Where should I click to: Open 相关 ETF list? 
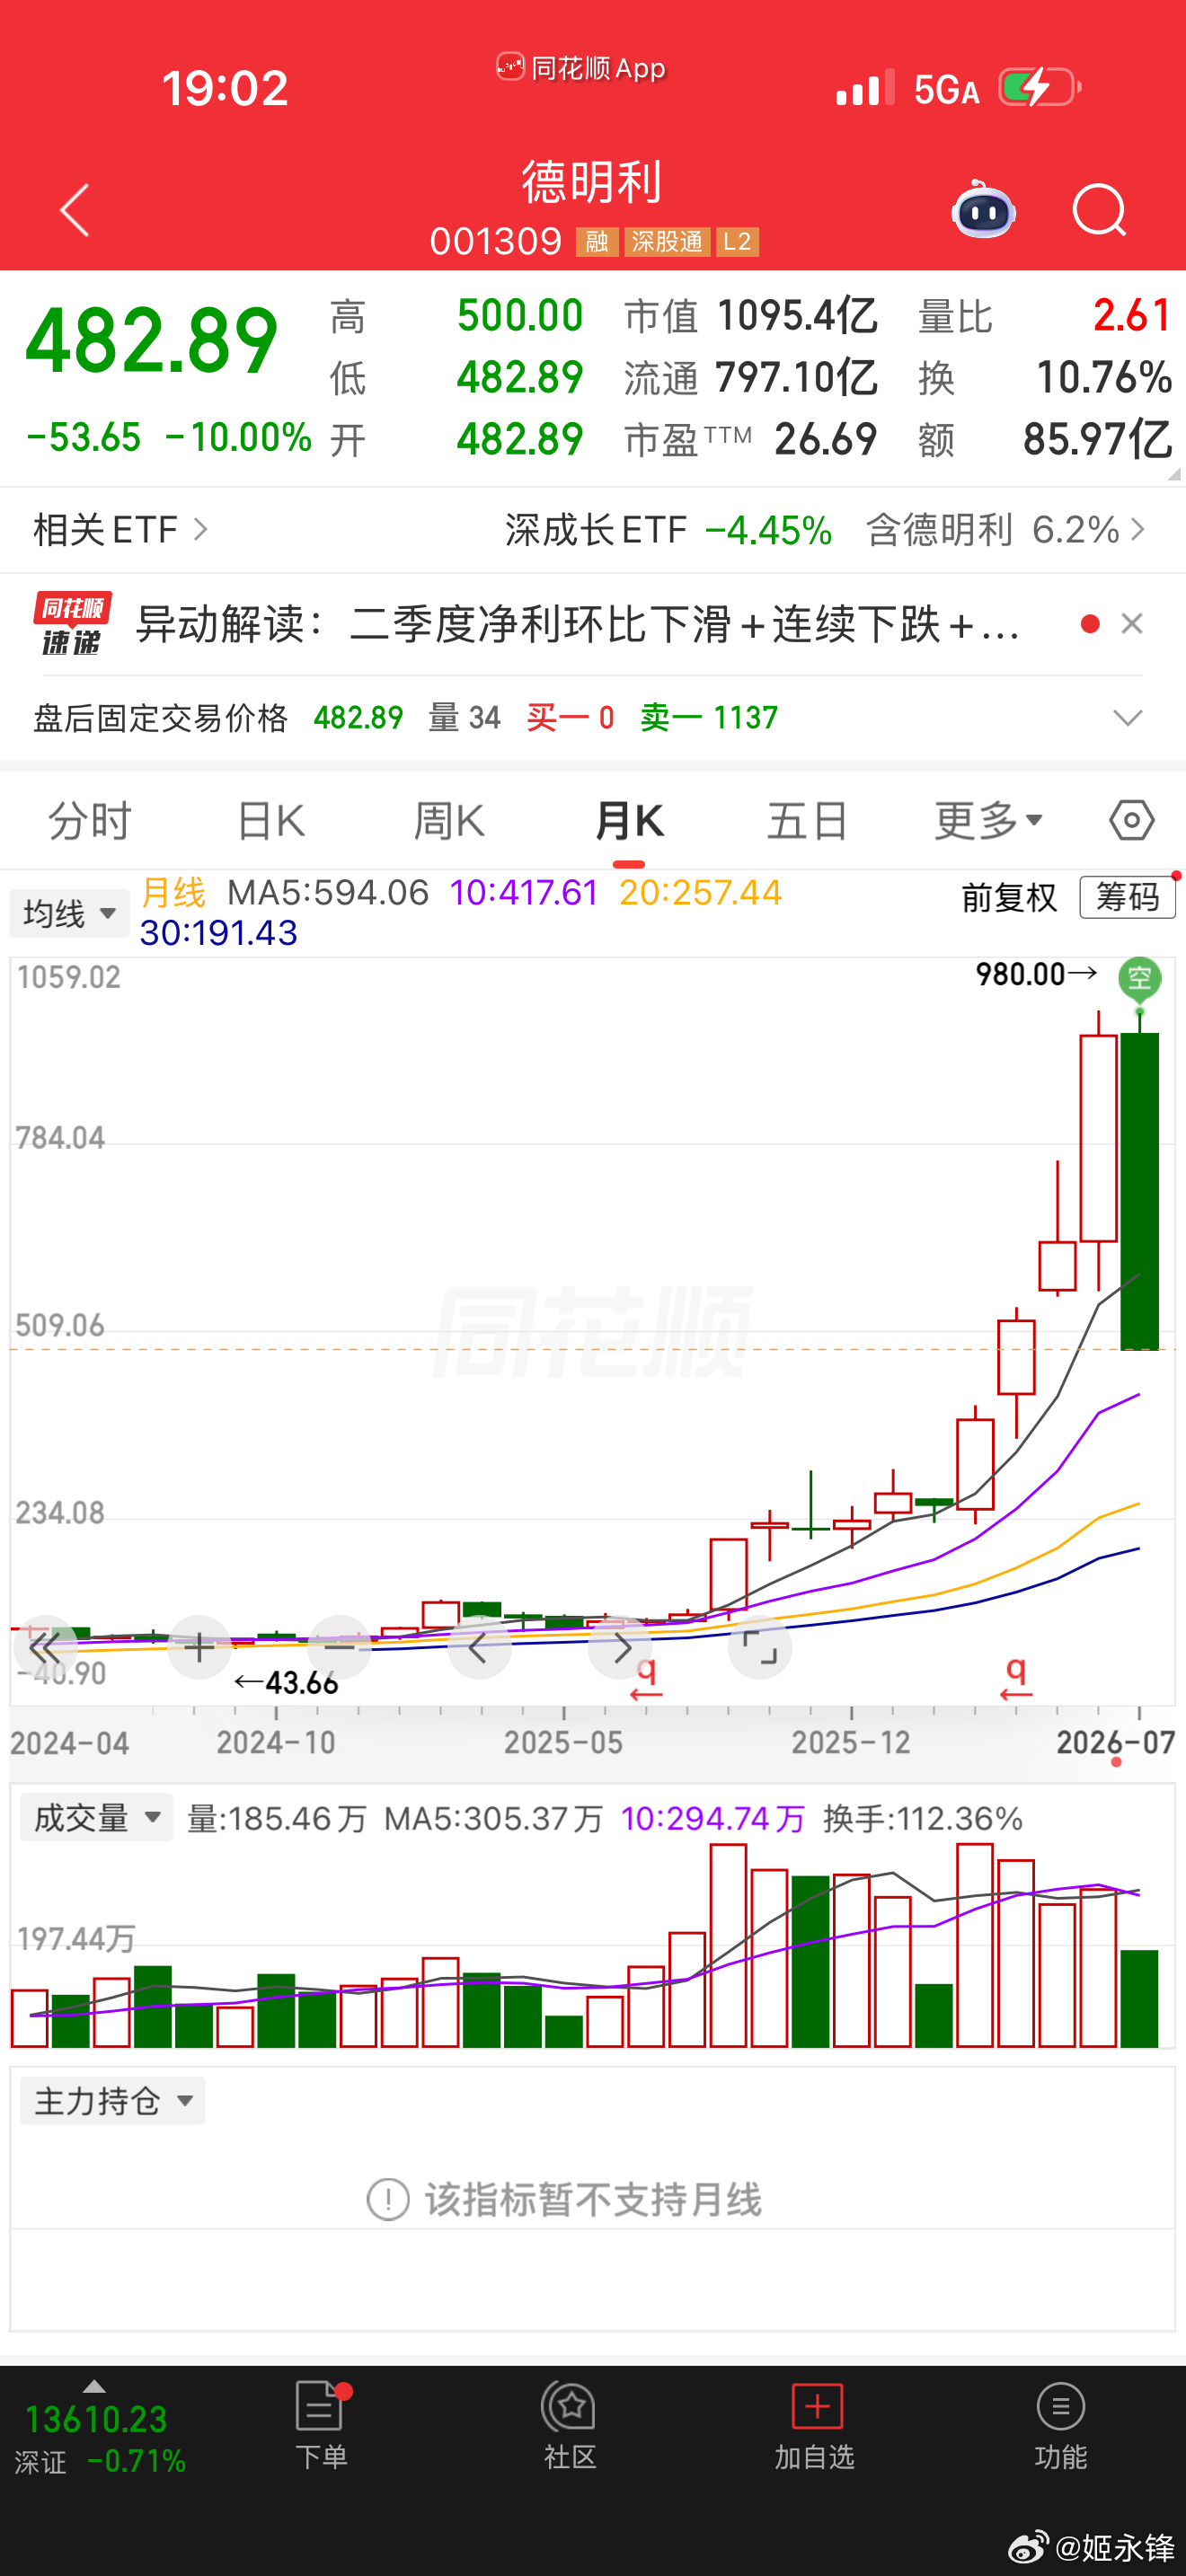click(x=120, y=530)
